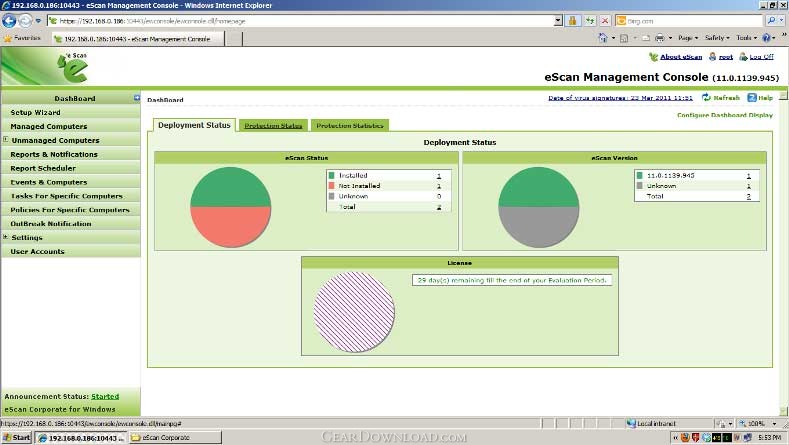Screen dimensions: 789x445
Task: Open the IE Safety menu dropdown
Action: coord(716,38)
